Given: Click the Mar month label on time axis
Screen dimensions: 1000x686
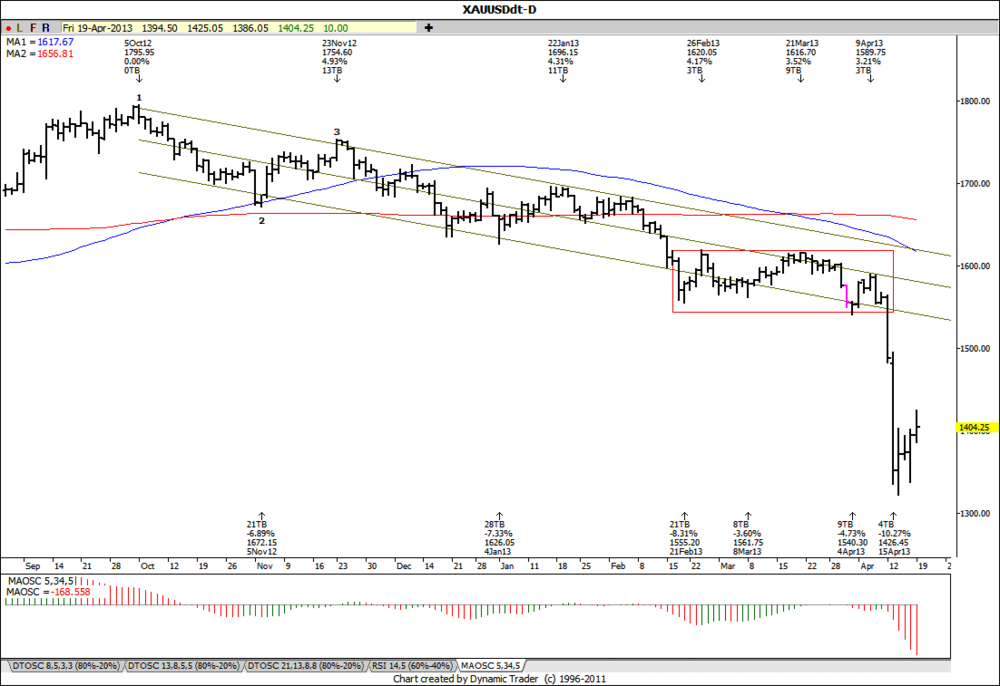Looking at the screenshot, I should tap(728, 566).
